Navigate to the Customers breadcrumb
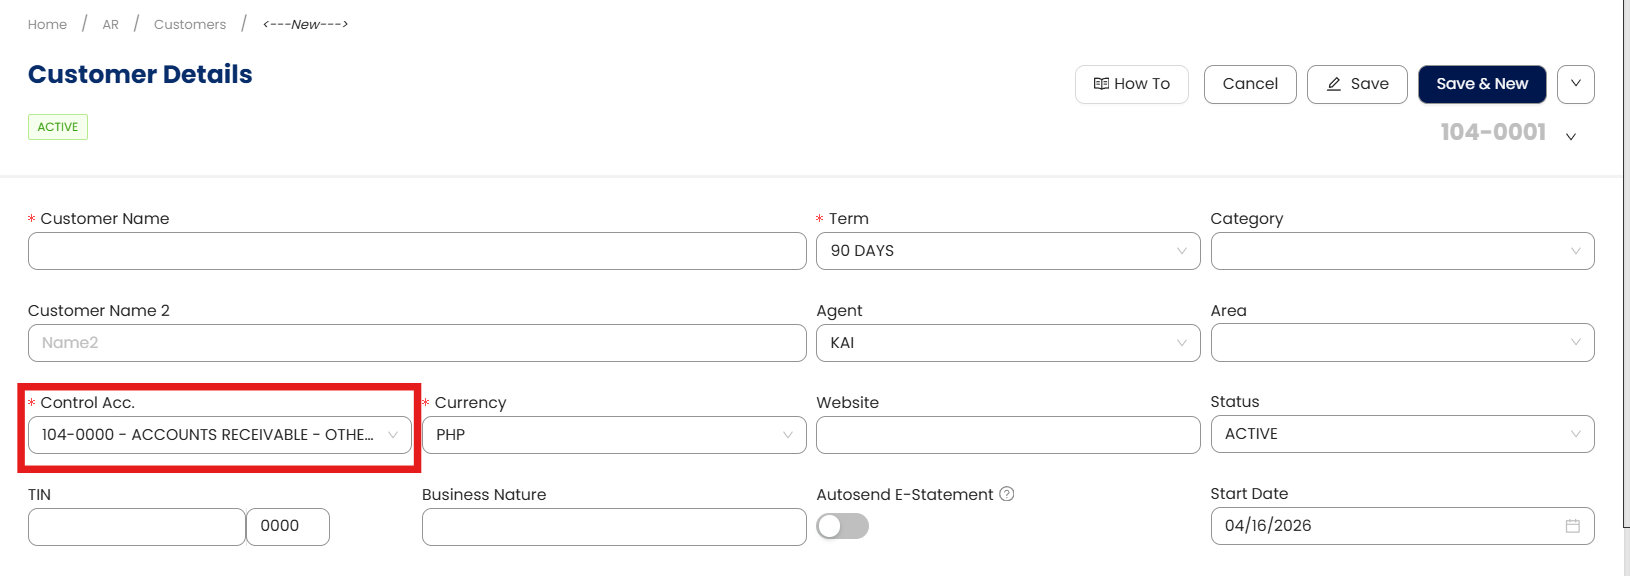 click(x=190, y=24)
